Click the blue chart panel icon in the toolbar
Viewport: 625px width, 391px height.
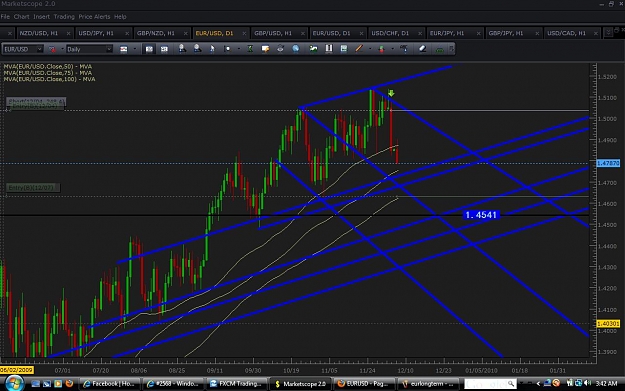pyautogui.click(x=344, y=49)
